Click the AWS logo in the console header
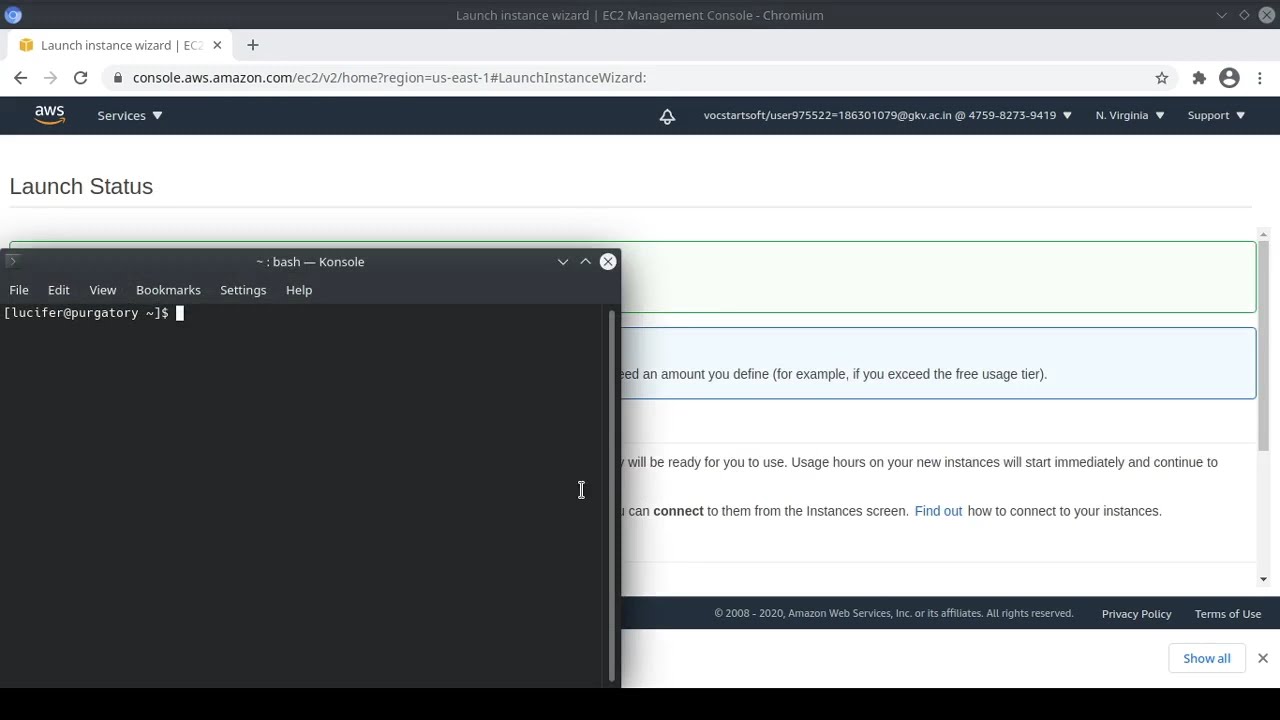This screenshot has width=1280, height=720. coord(49,115)
